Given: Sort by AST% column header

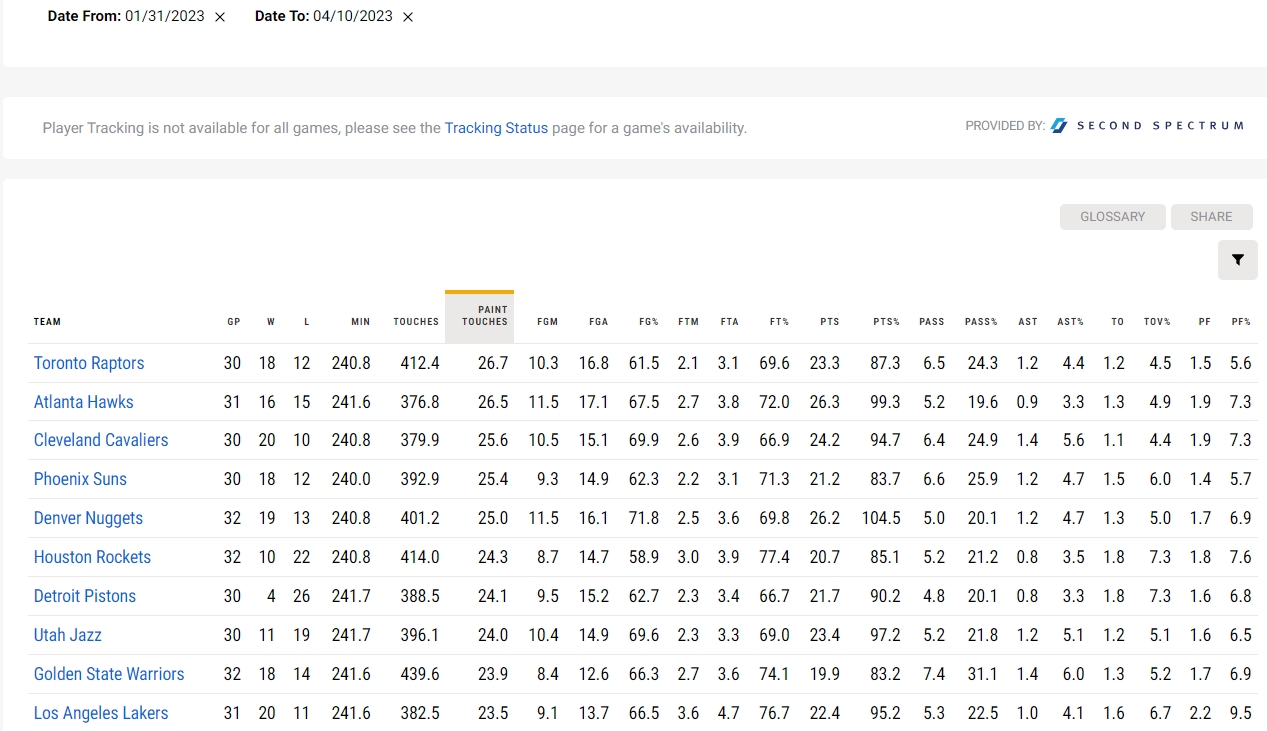Looking at the screenshot, I should (x=1071, y=322).
